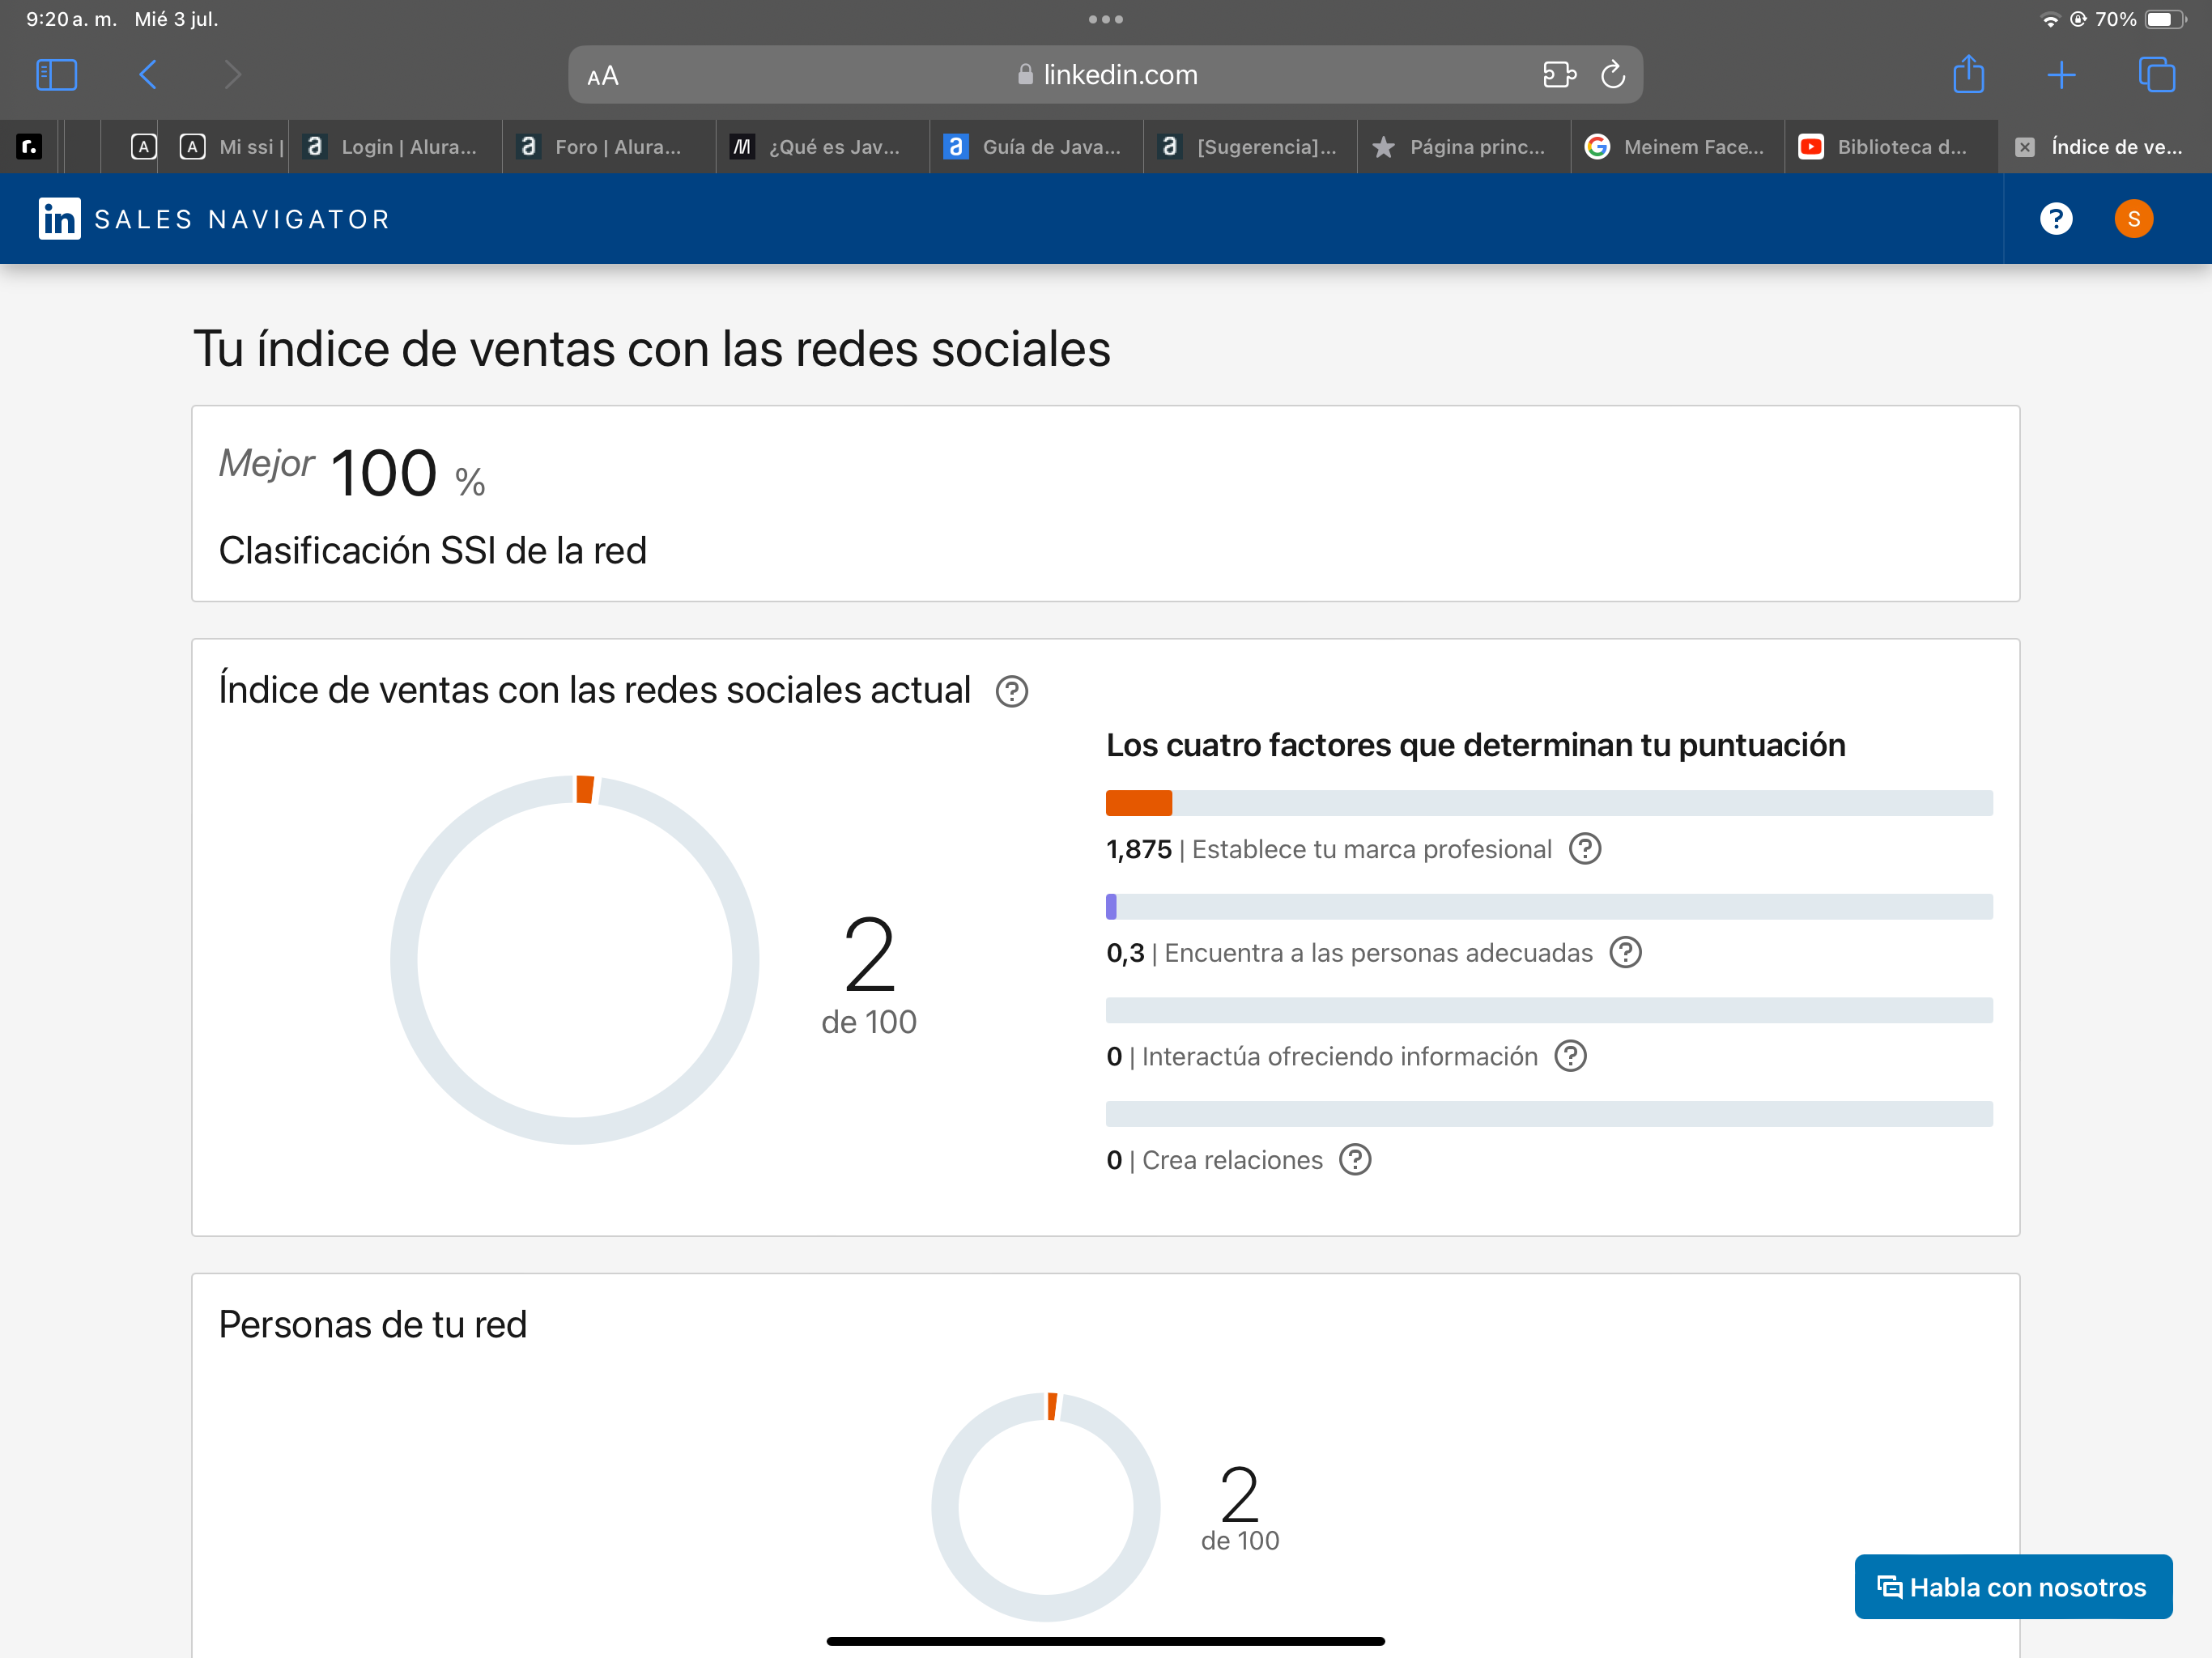The image size is (2212, 1658).
Task: Toggle the Safari sidebar icon
Action: [56, 75]
